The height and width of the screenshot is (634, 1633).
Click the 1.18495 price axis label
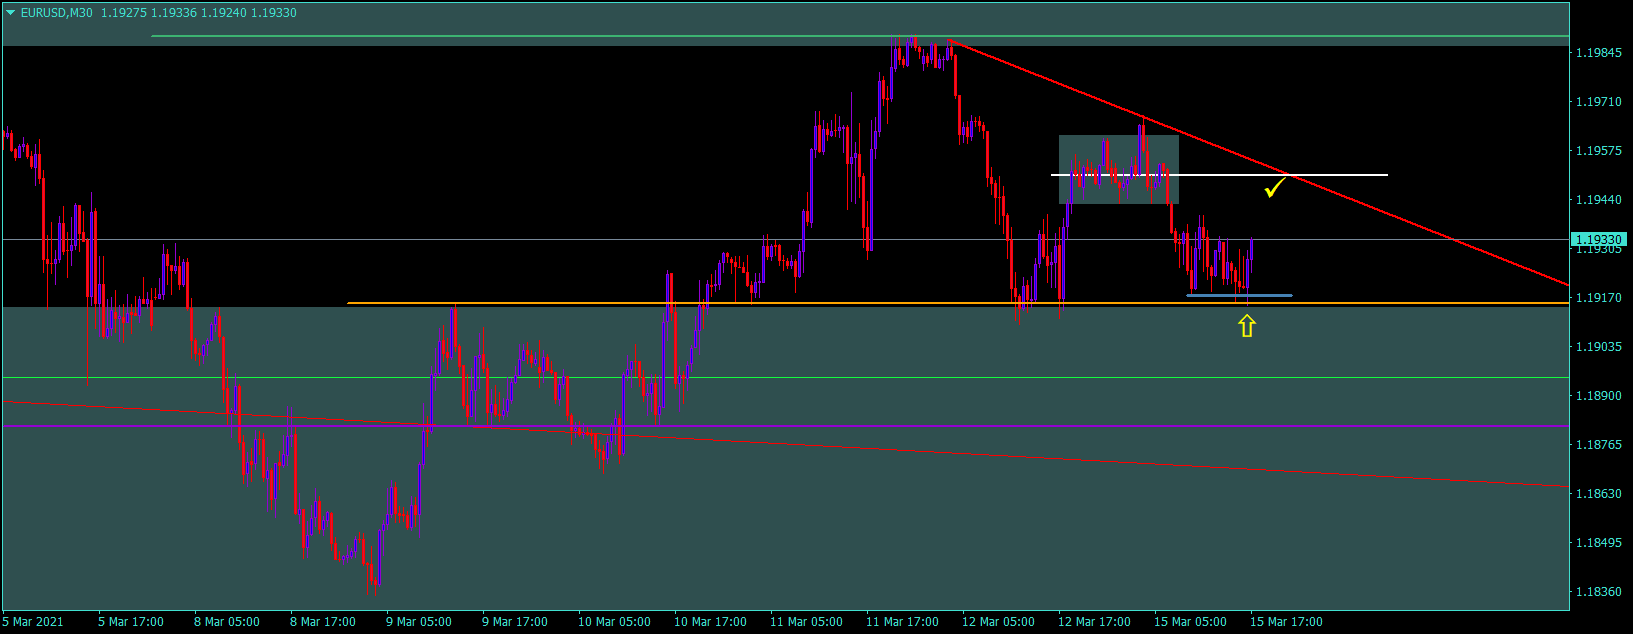pyautogui.click(x=1598, y=543)
